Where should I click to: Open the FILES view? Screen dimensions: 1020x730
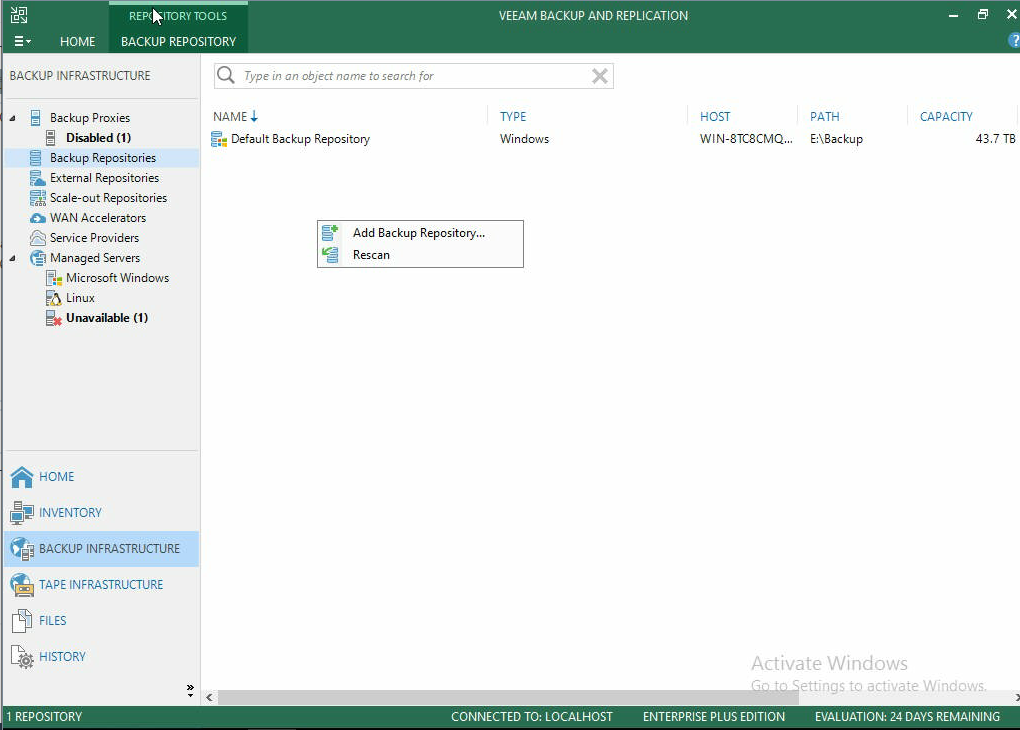pos(101,621)
